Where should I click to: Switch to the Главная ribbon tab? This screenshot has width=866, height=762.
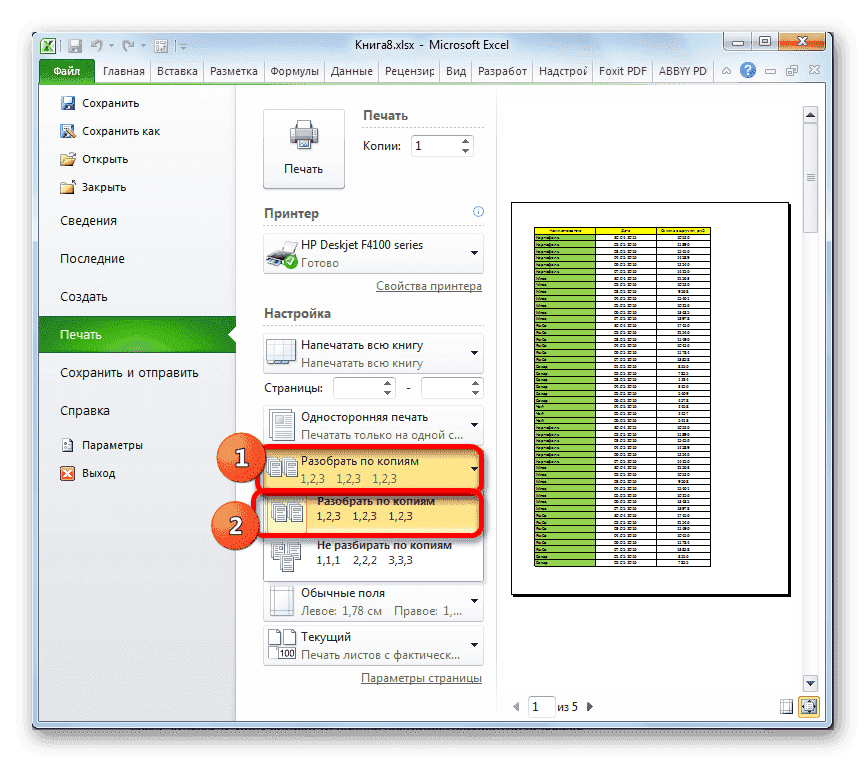tap(122, 71)
